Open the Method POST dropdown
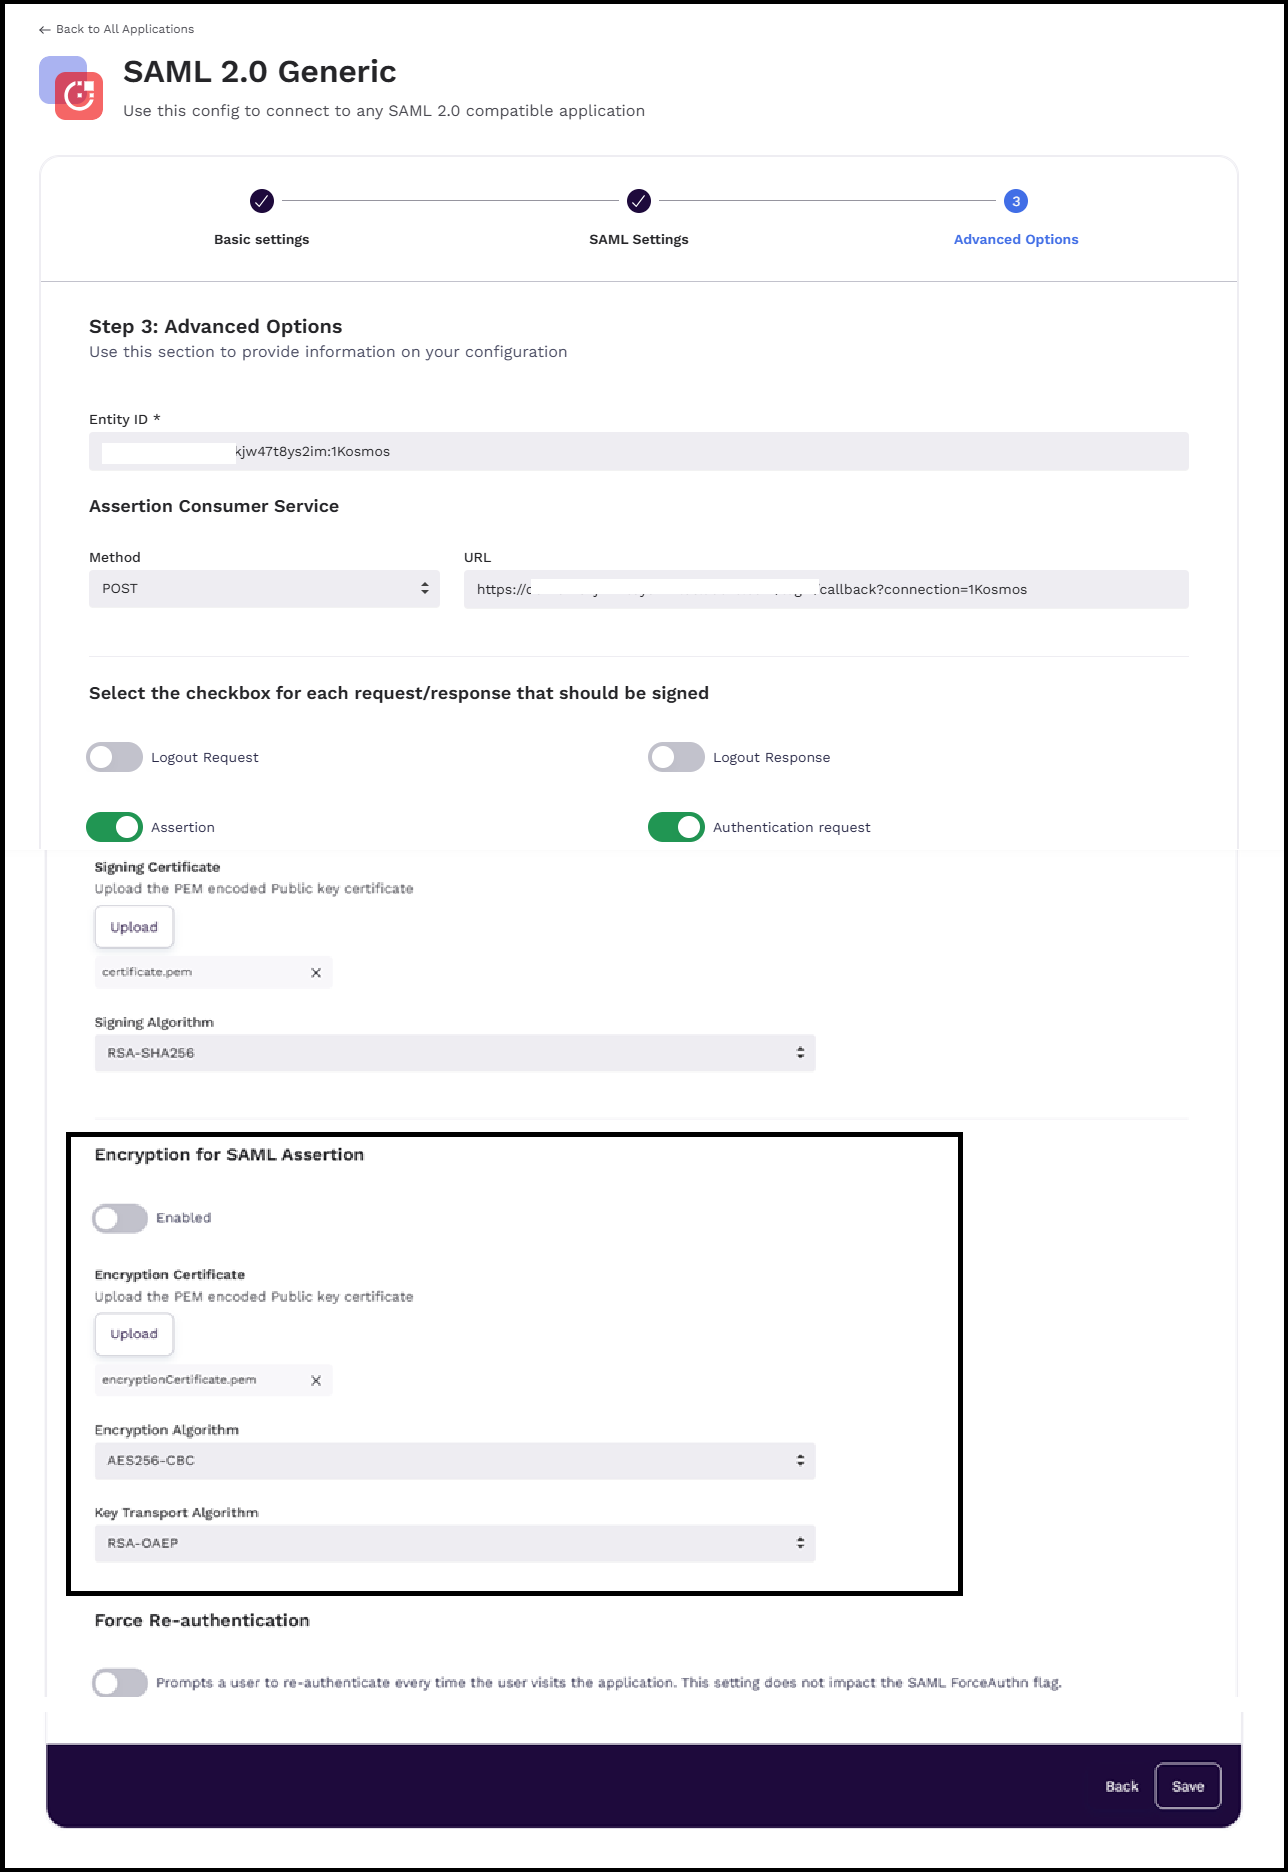The image size is (1288, 1872). click(264, 589)
